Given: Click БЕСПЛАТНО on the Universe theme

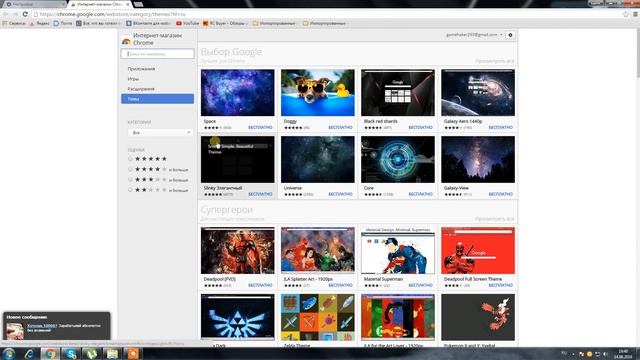Looking at the screenshot, I should (x=340, y=194).
